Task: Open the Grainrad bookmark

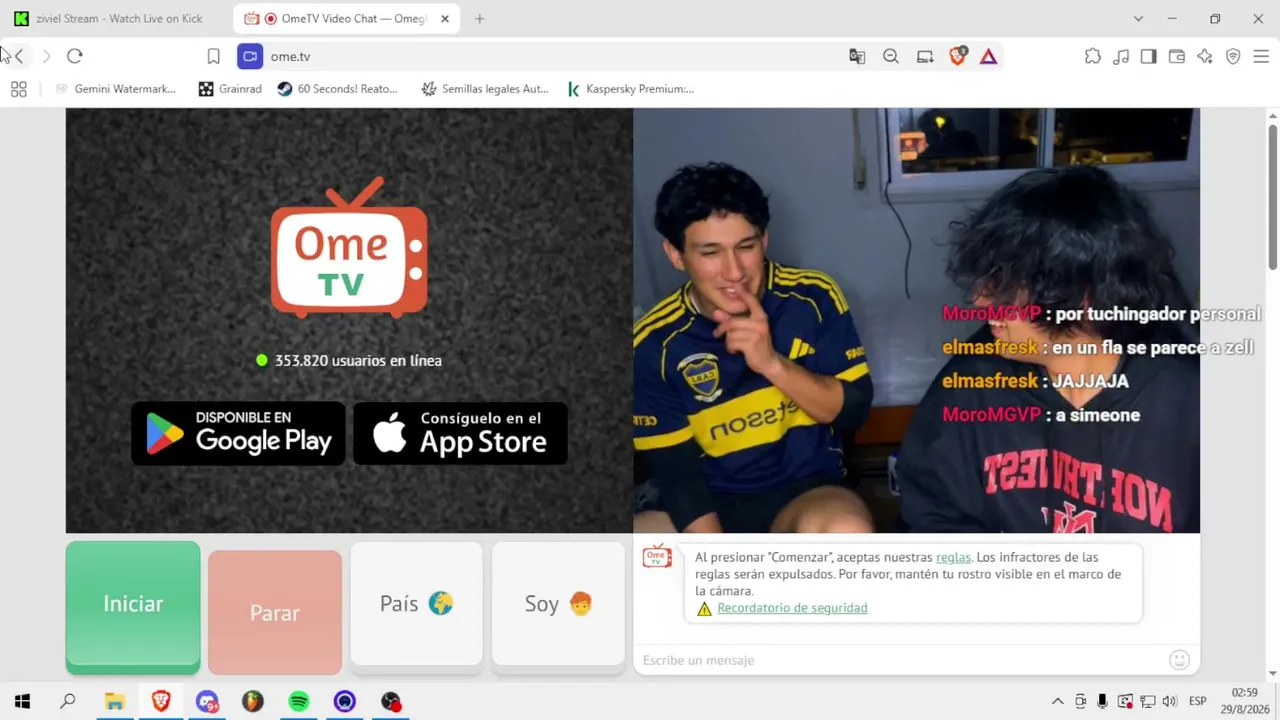Action: click(x=230, y=89)
